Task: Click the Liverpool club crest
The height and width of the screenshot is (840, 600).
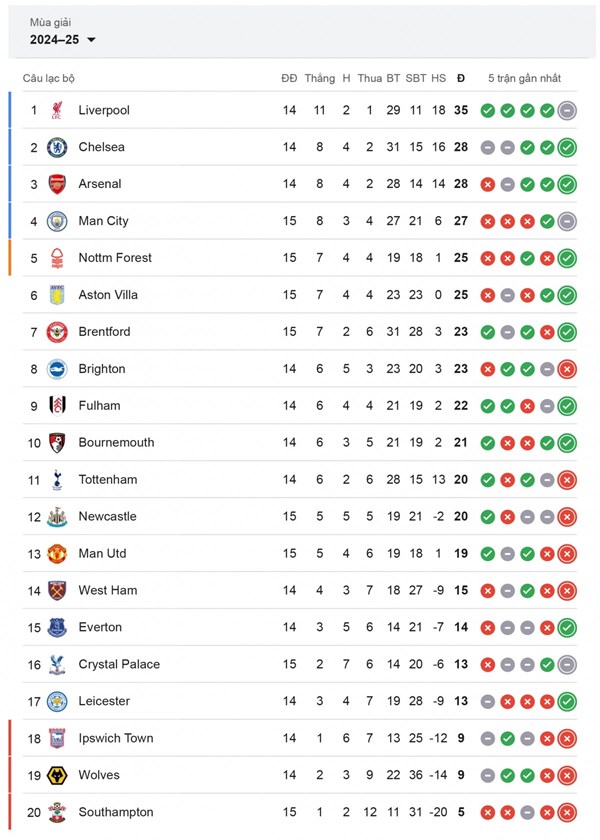Action: pyautogui.click(x=57, y=110)
